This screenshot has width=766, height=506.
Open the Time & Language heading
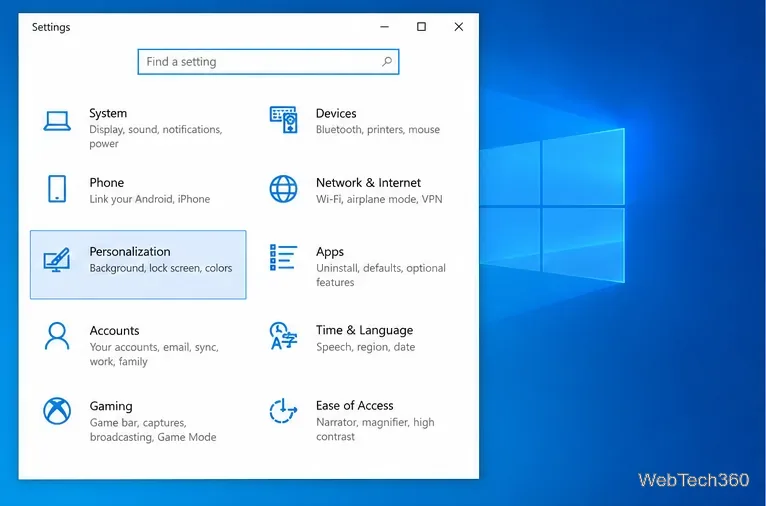[364, 331]
